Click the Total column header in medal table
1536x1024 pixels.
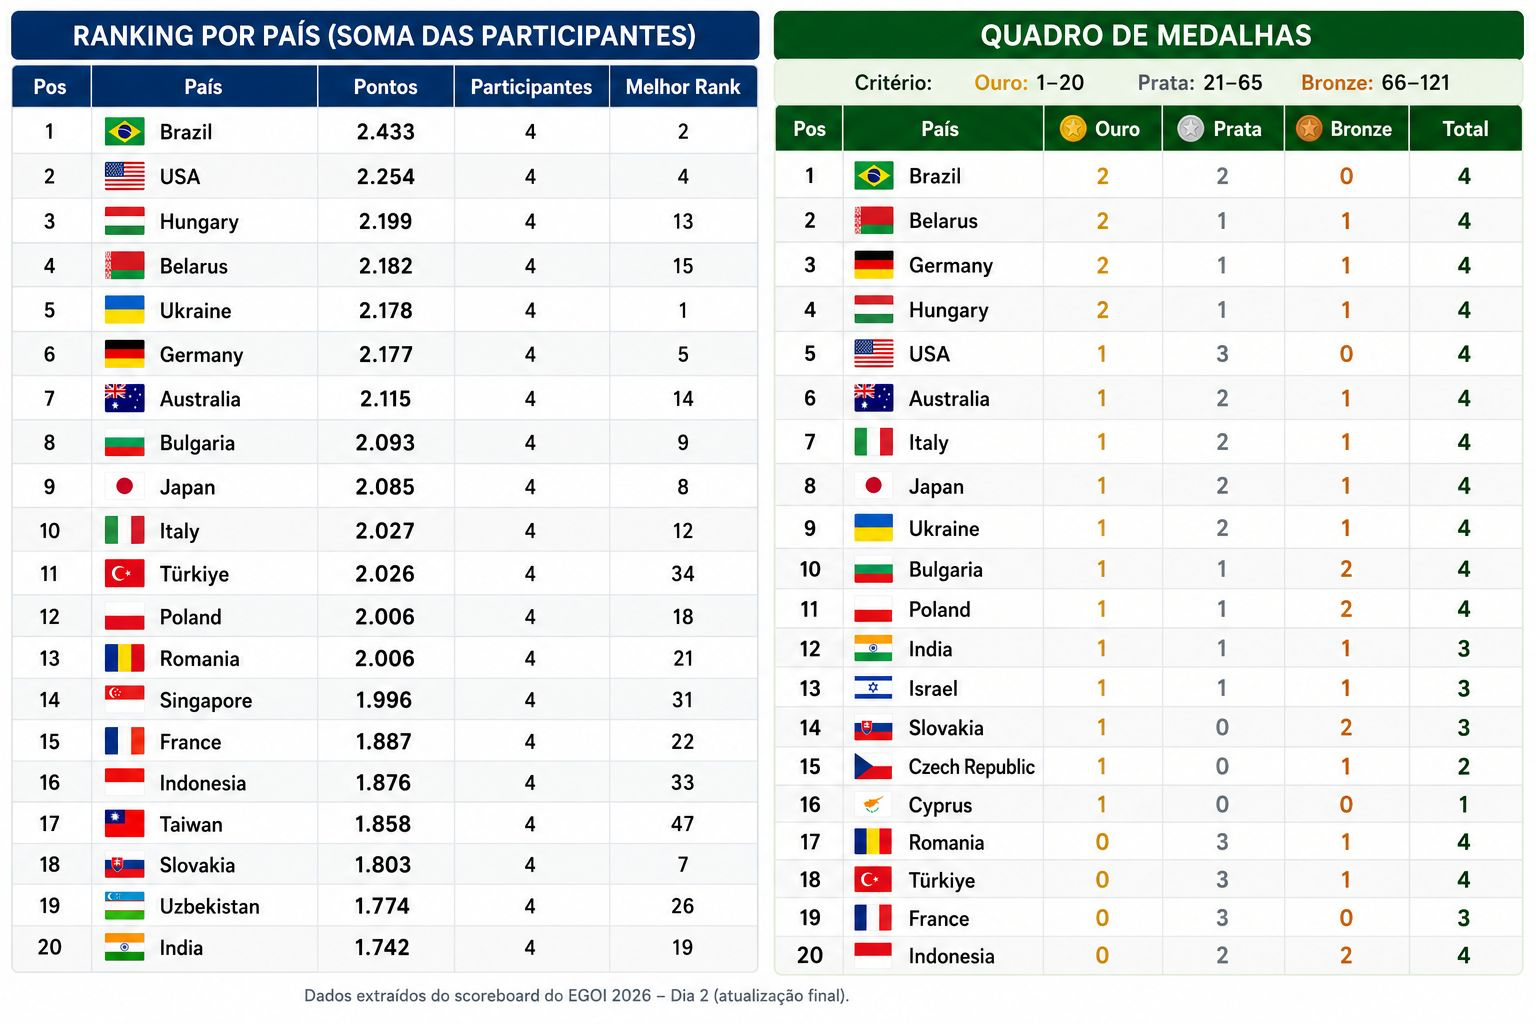(x=1465, y=129)
